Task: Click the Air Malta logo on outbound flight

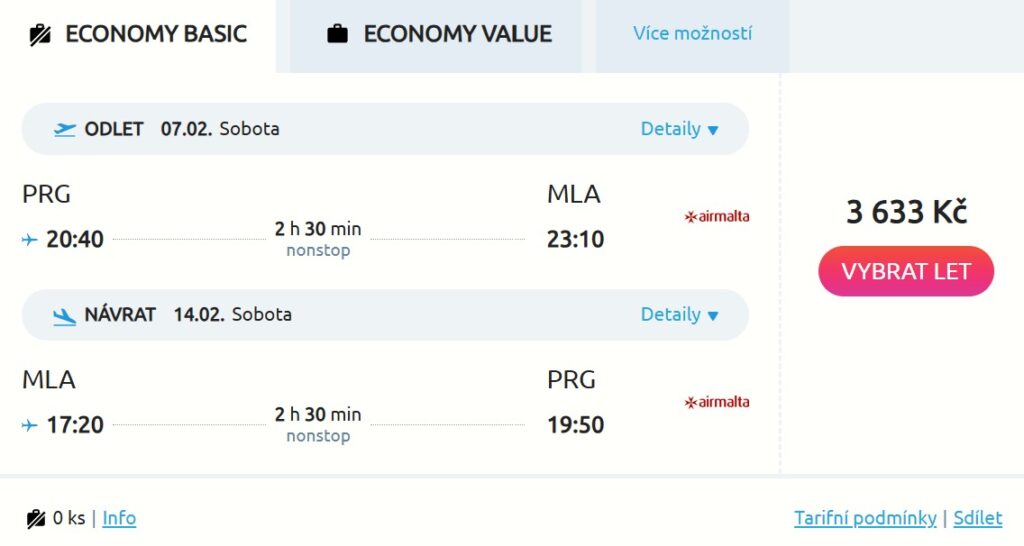Action: coord(716,216)
